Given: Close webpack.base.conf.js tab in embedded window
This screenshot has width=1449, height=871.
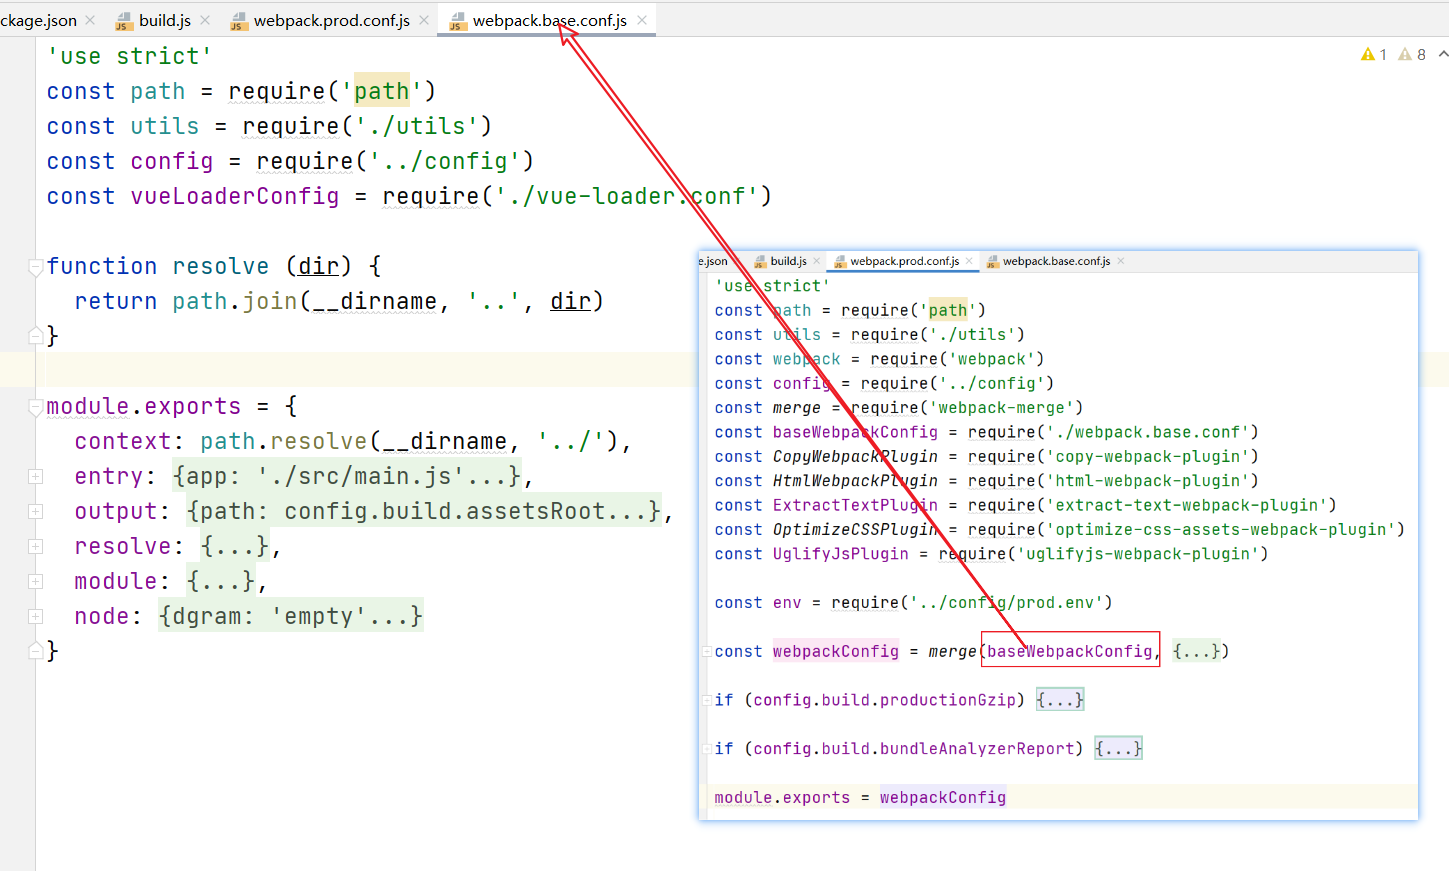Looking at the screenshot, I should [1121, 261].
